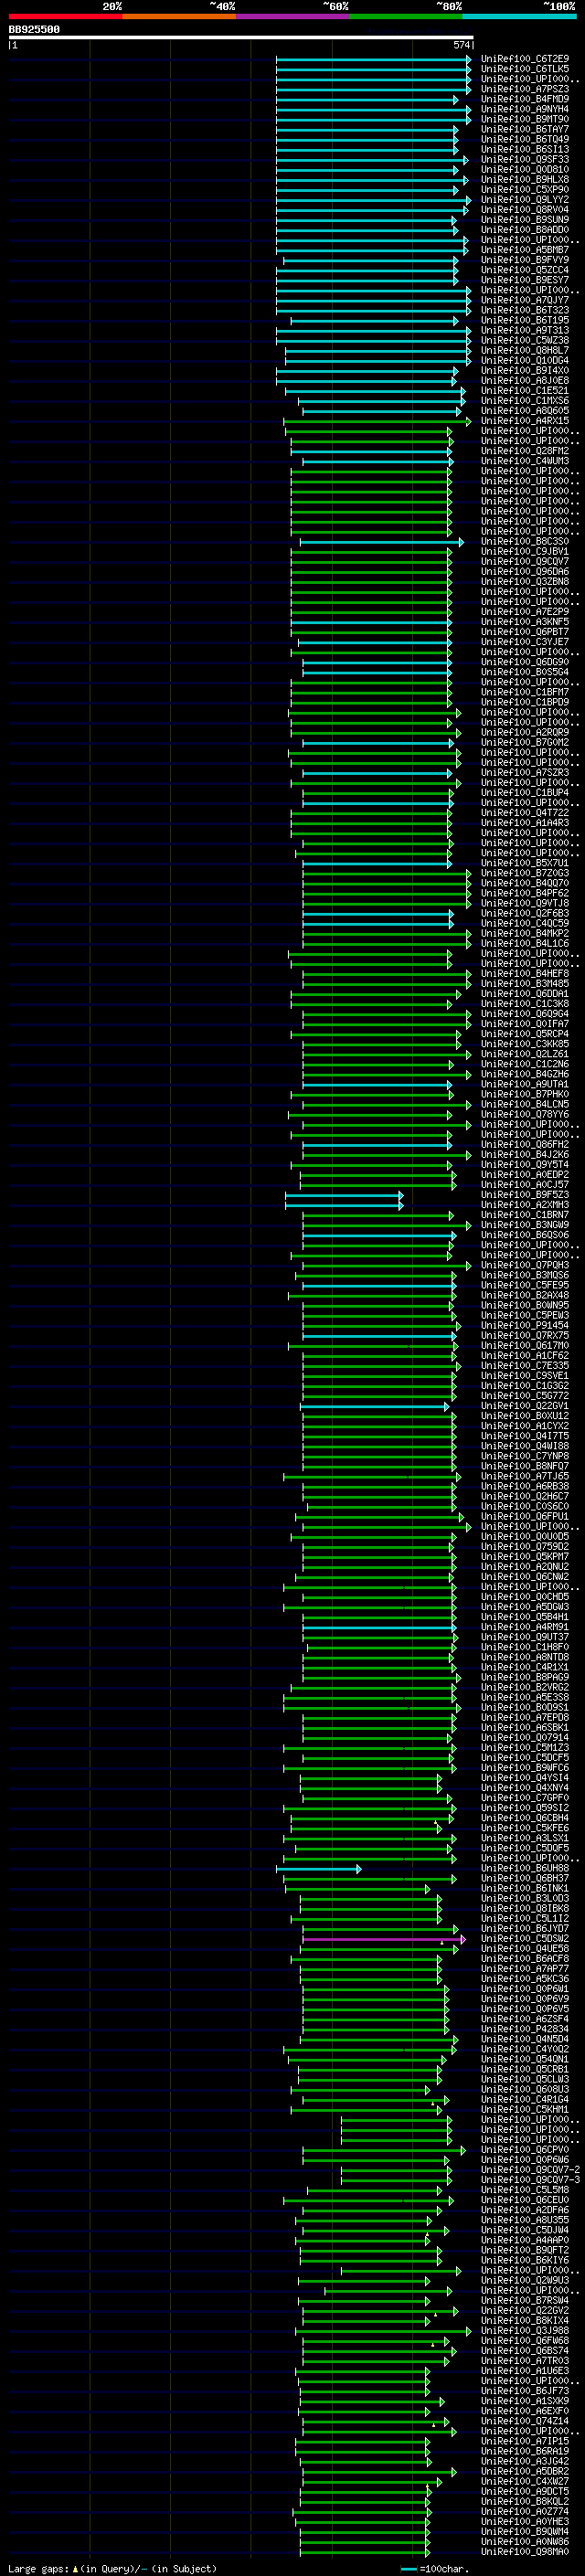The height and width of the screenshot is (2576, 585).
Task: Open hit UniRef100_A7QJY7
Action: coord(525,300)
